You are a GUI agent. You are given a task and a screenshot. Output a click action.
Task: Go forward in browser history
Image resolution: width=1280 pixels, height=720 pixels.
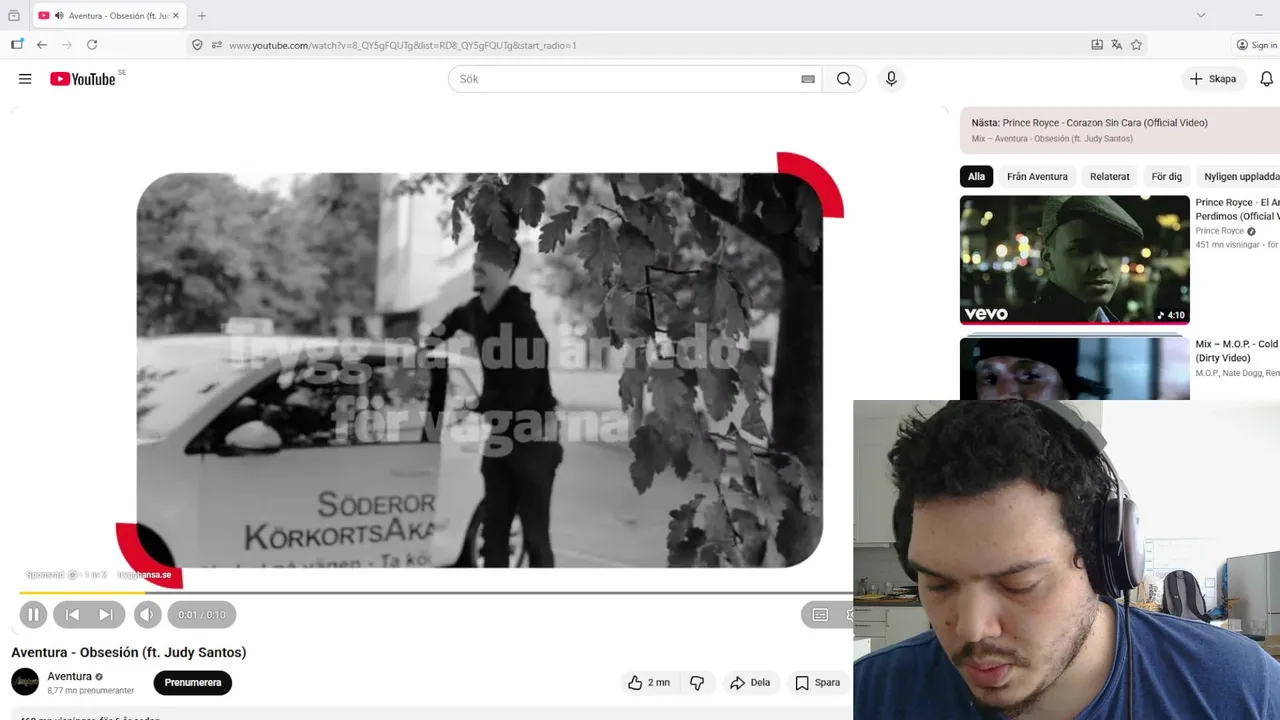[x=67, y=45]
